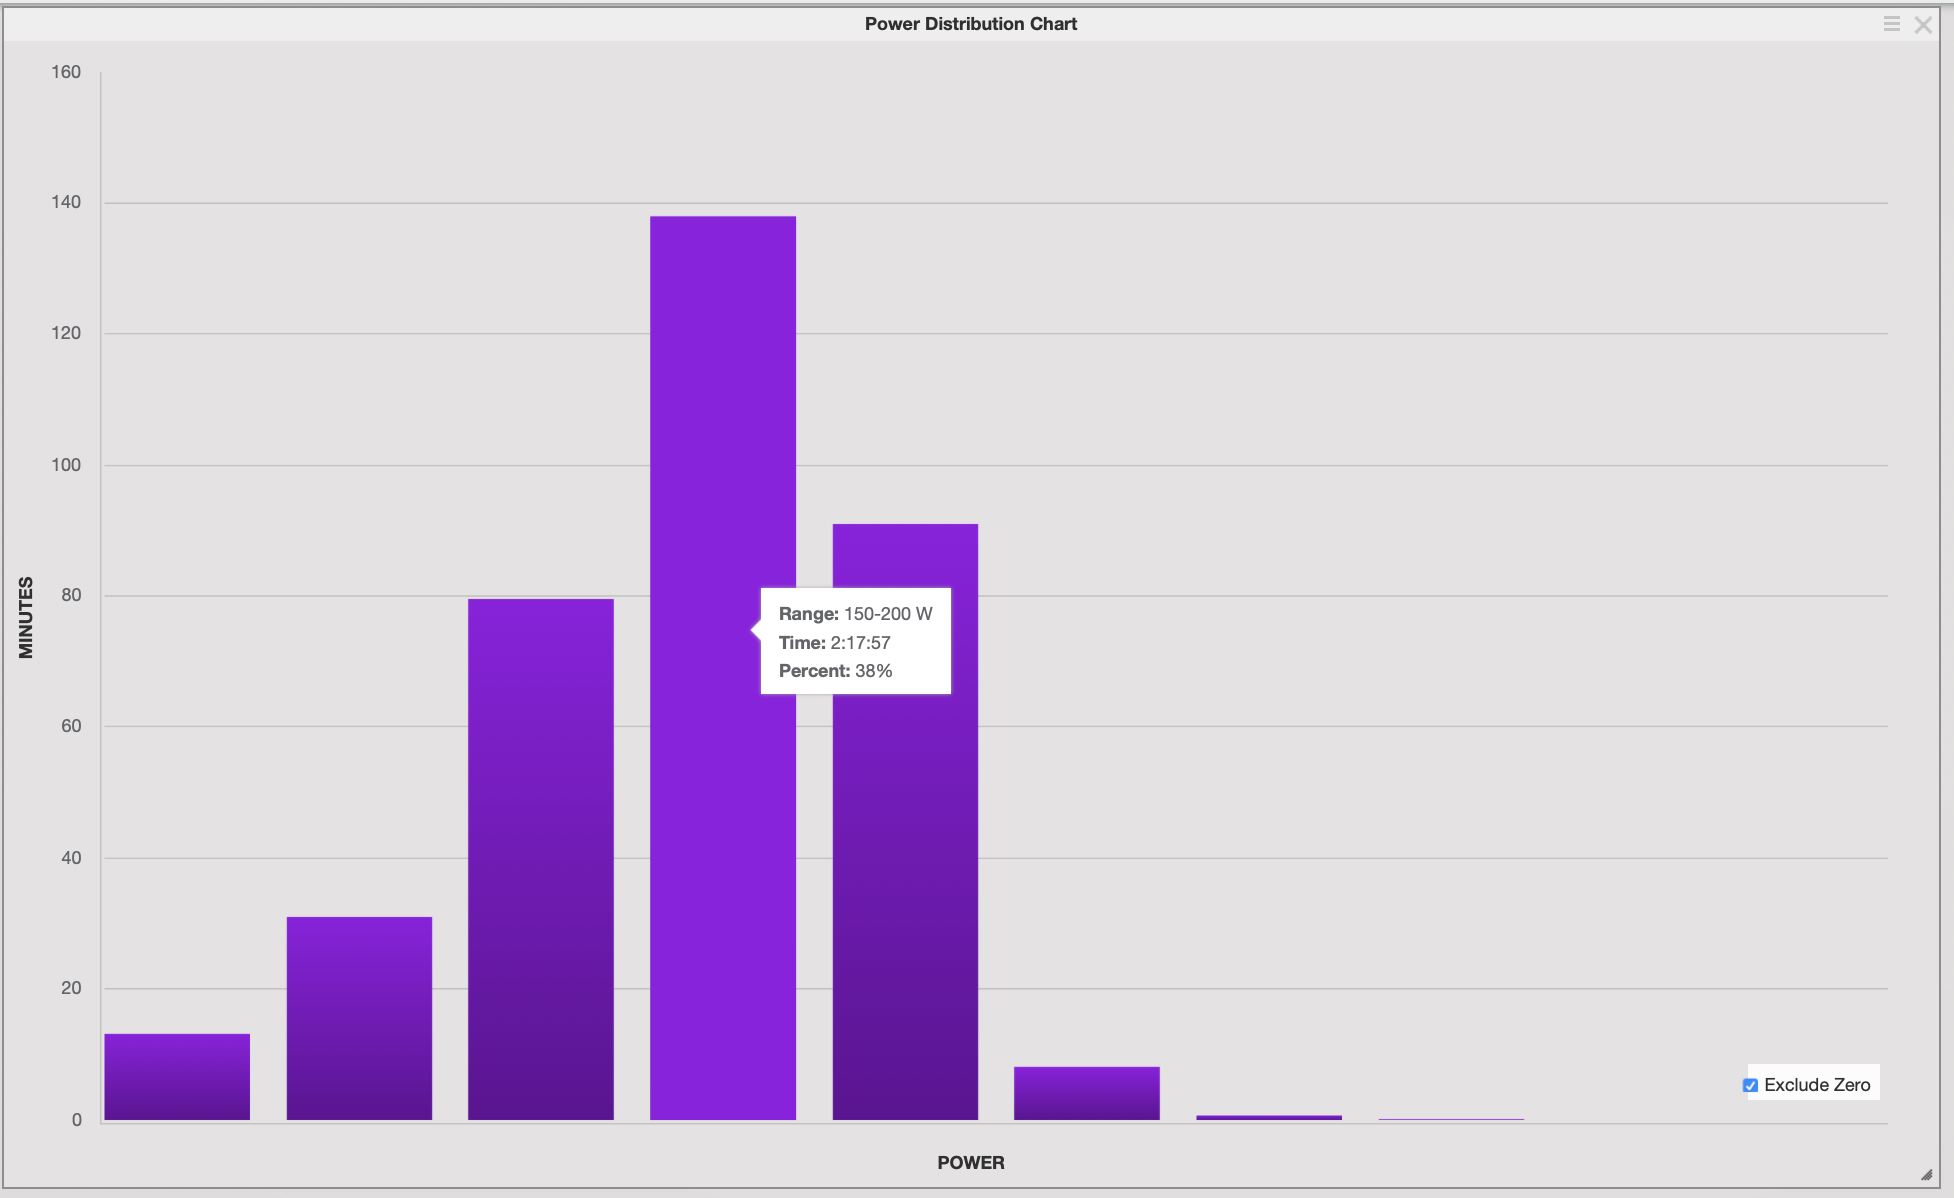The image size is (1954, 1198).
Task: Select the second bar from the left
Action: point(358,1020)
